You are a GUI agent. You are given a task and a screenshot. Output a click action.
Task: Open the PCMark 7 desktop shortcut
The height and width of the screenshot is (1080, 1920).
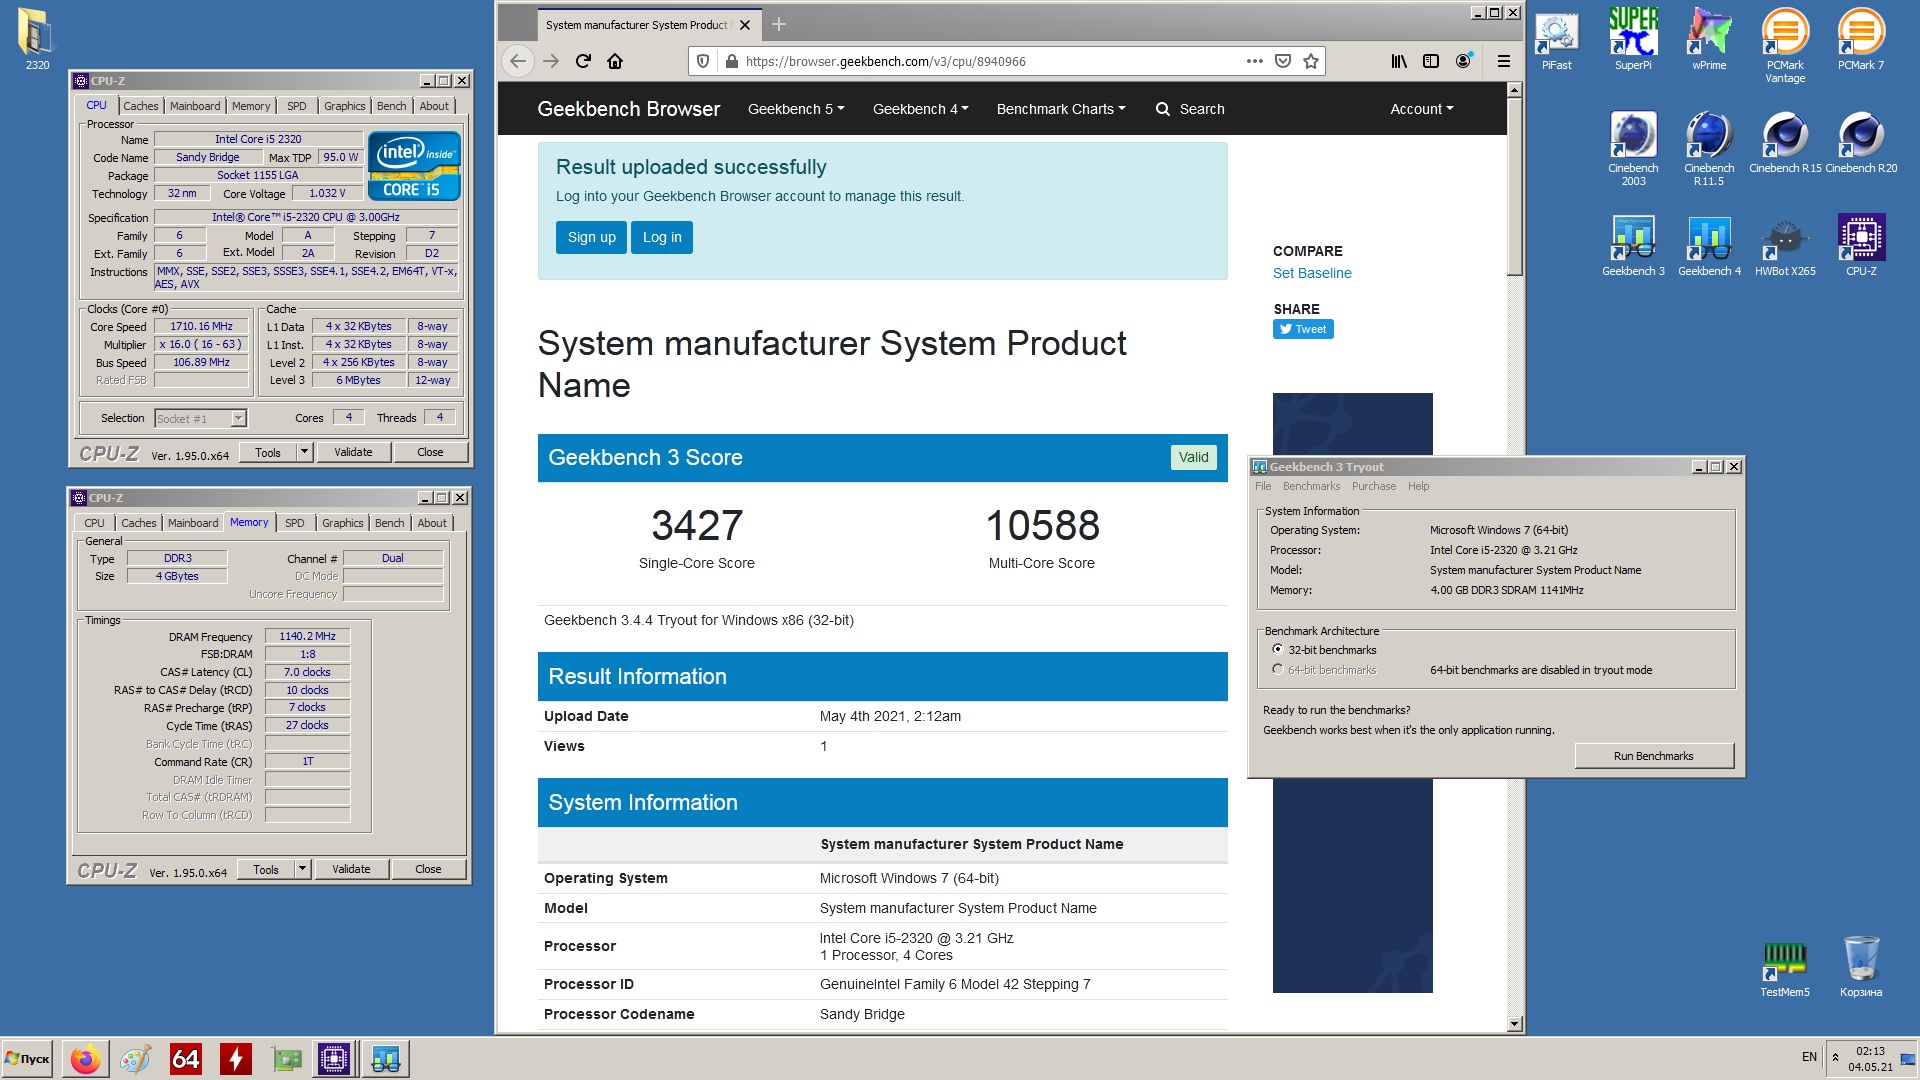(x=1861, y=40)
